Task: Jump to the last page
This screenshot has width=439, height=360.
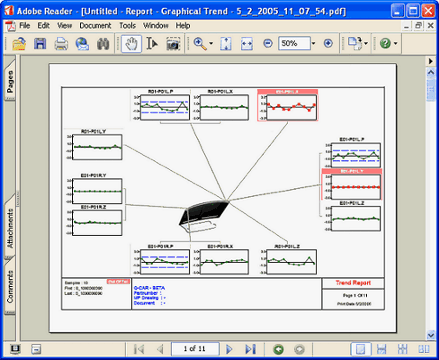Action: [250, 349]
